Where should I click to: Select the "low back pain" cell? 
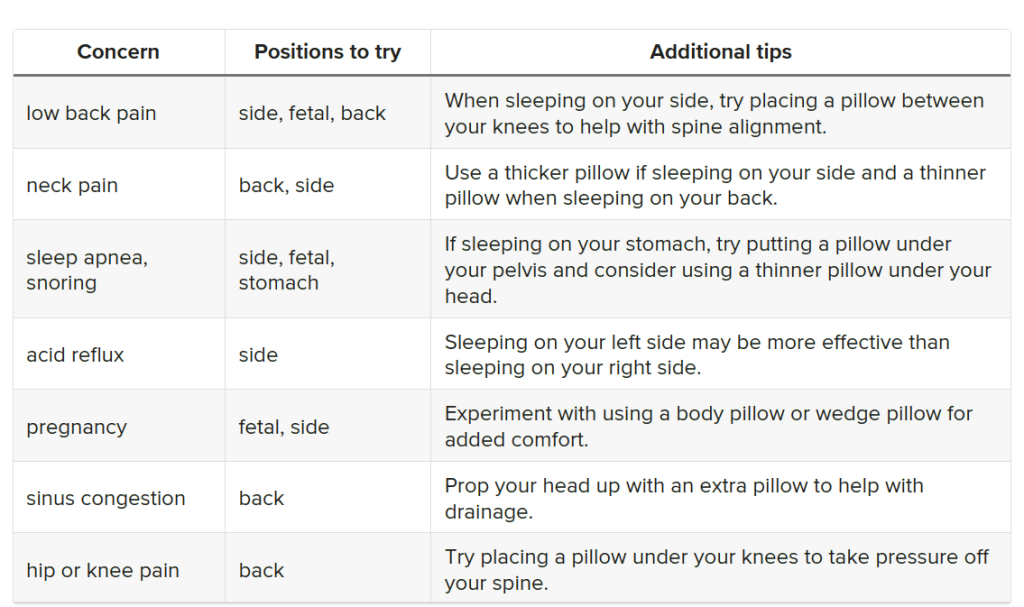coord(91,113)
